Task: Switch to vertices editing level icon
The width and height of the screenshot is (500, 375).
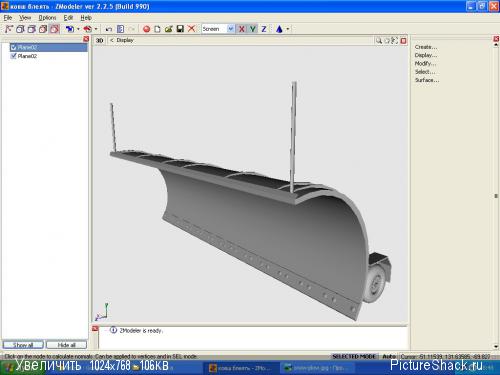Action: [9, 29]
